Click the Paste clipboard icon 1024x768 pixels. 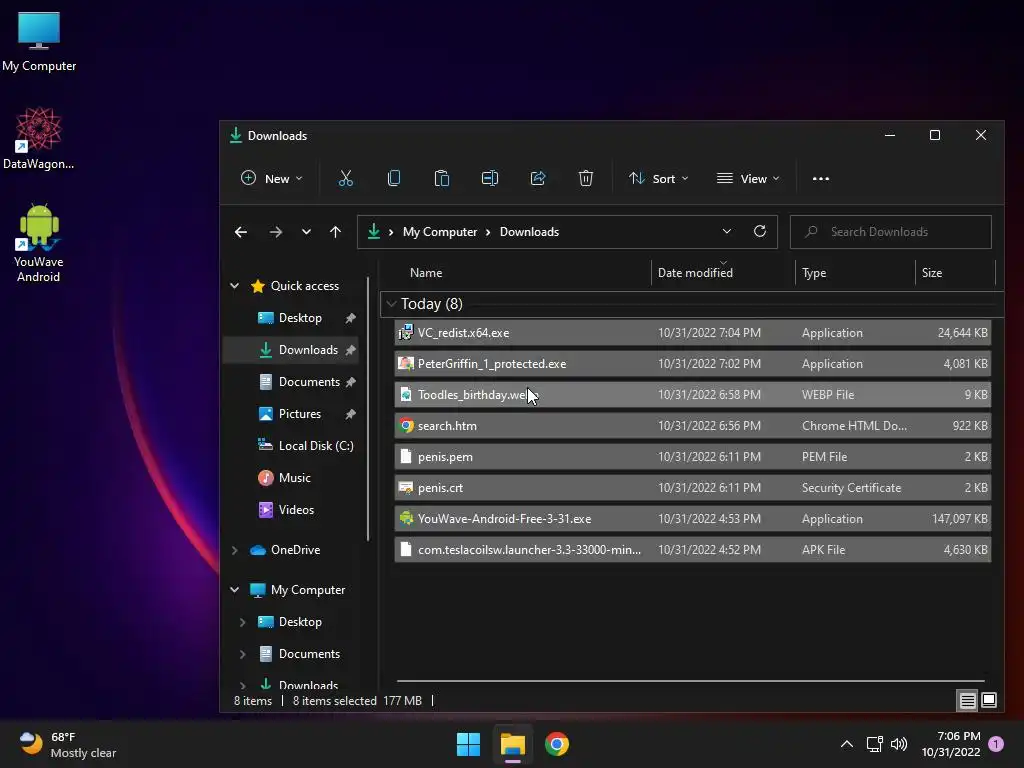pyautogui.click(x=441, y=178)
